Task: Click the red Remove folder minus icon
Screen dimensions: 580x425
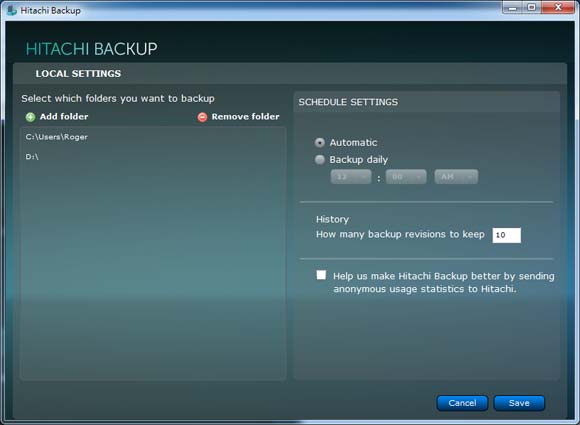Action: [x=202, y=117]
